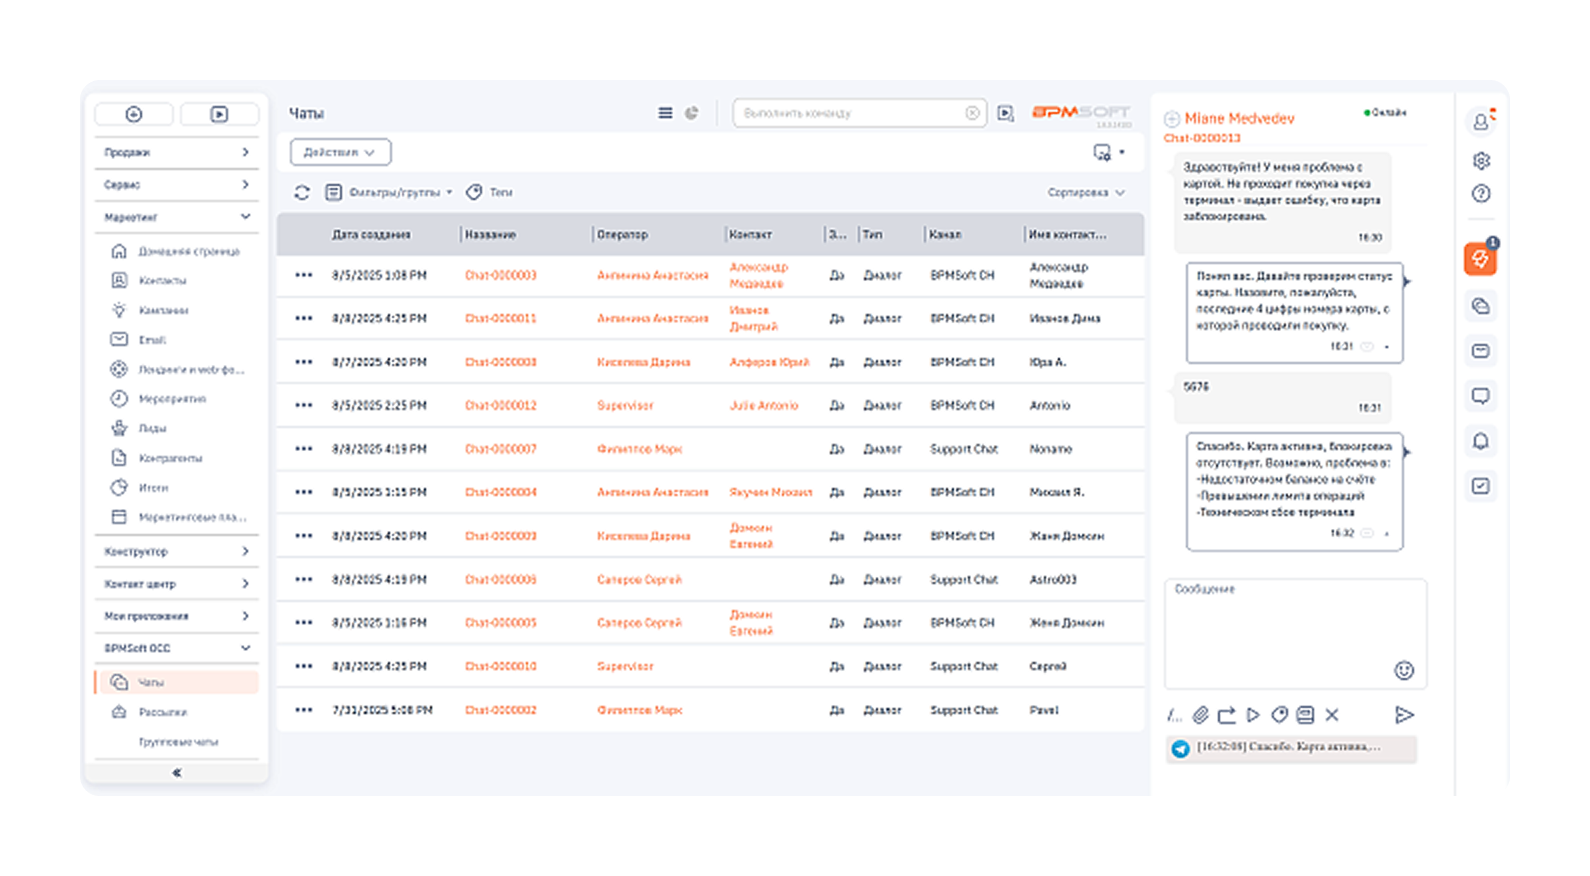Send message with paper plane icon
The image size is (1590, 876).
coord(1404,714)
